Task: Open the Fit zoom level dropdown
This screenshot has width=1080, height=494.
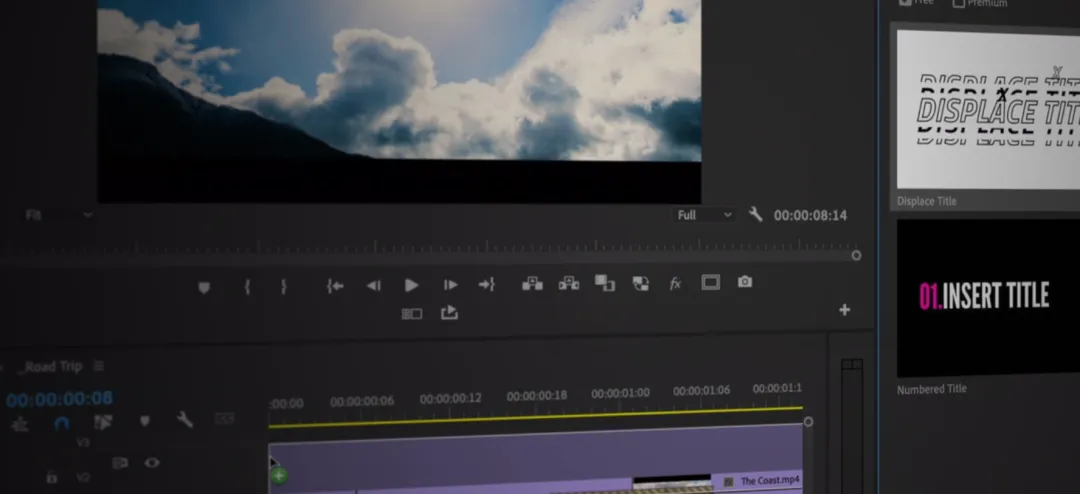Action: click(58, 215)
